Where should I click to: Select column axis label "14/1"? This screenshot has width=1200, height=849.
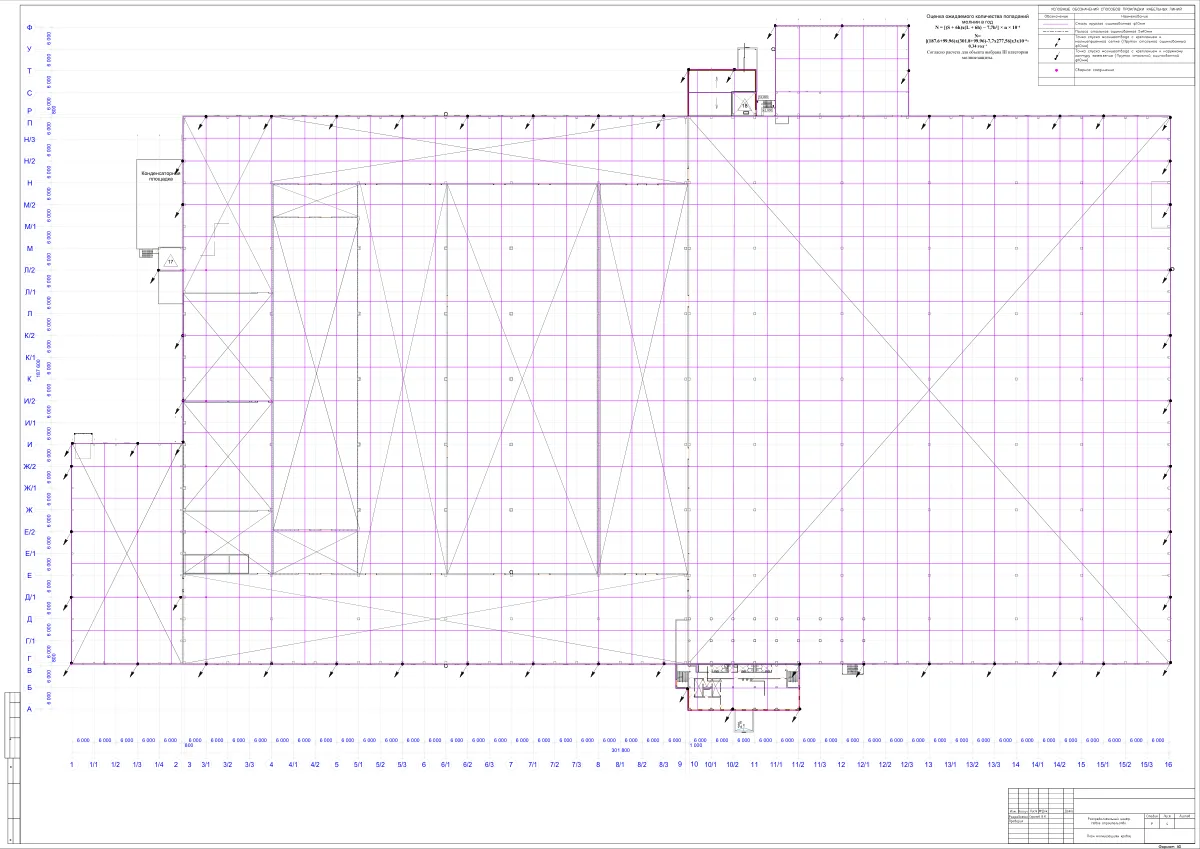[x=1037, y=765]
